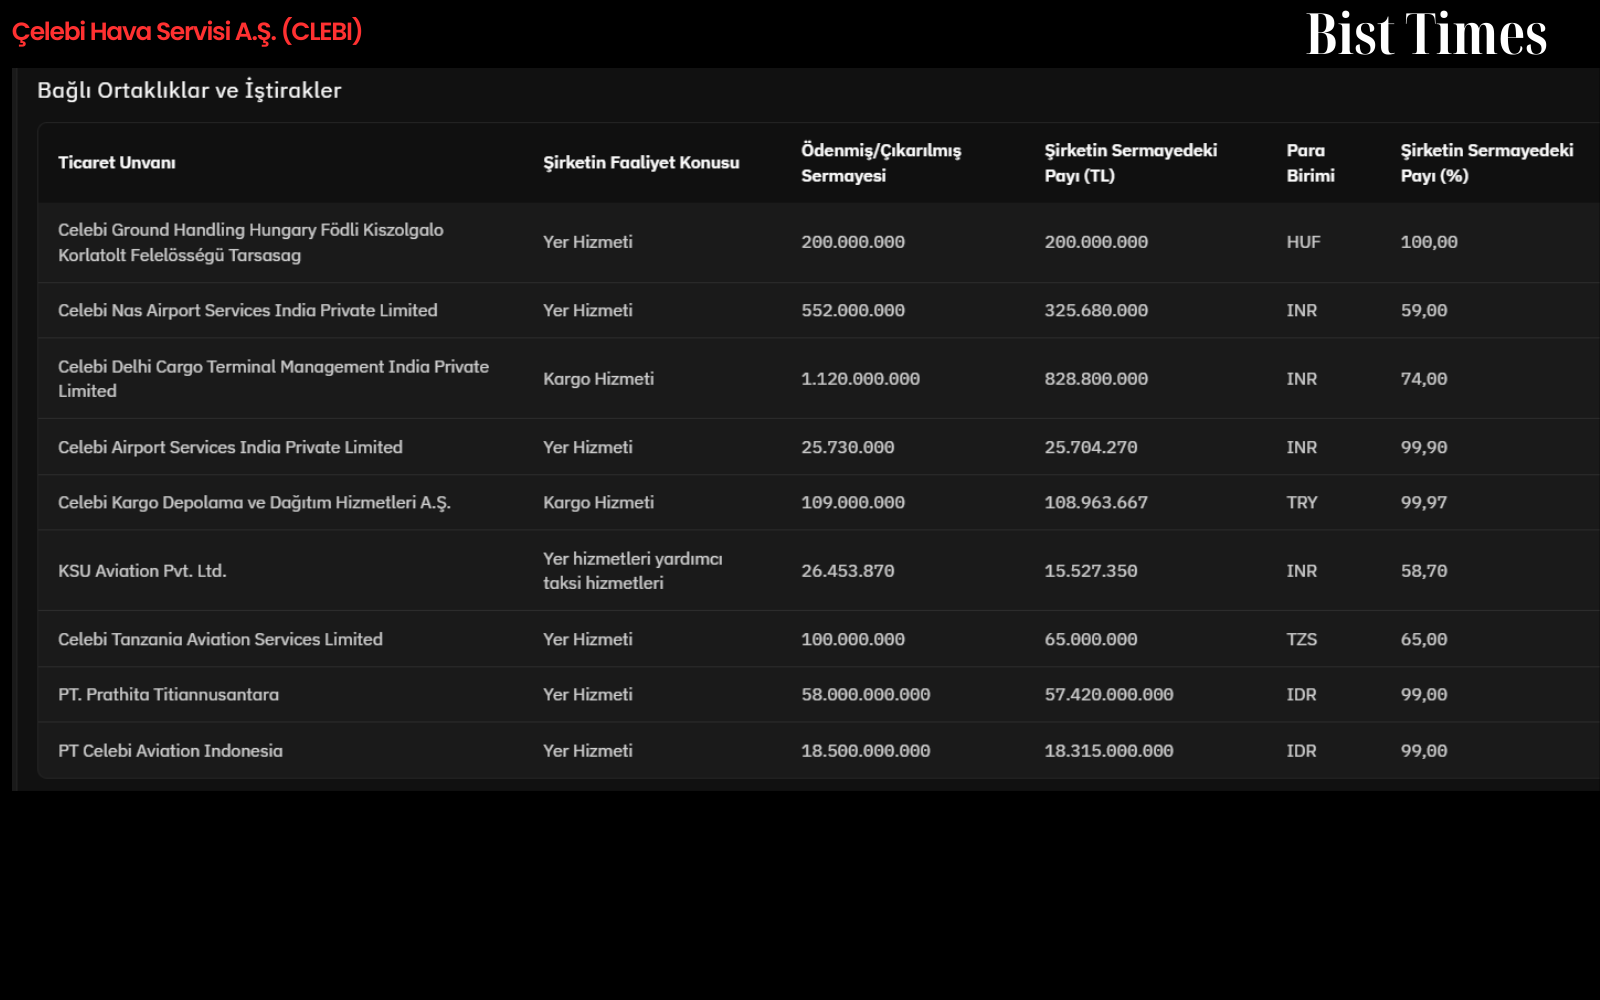Click the 26.453.870 capital value
This screenshot has height=1000, width=1600.
[848, 571]
